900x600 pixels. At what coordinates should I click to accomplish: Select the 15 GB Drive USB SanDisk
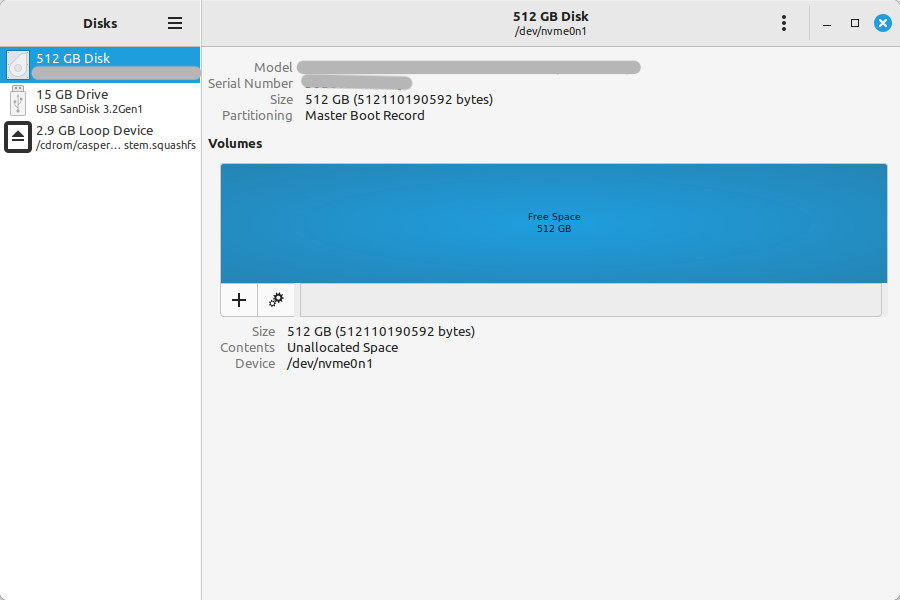(100, 101)
